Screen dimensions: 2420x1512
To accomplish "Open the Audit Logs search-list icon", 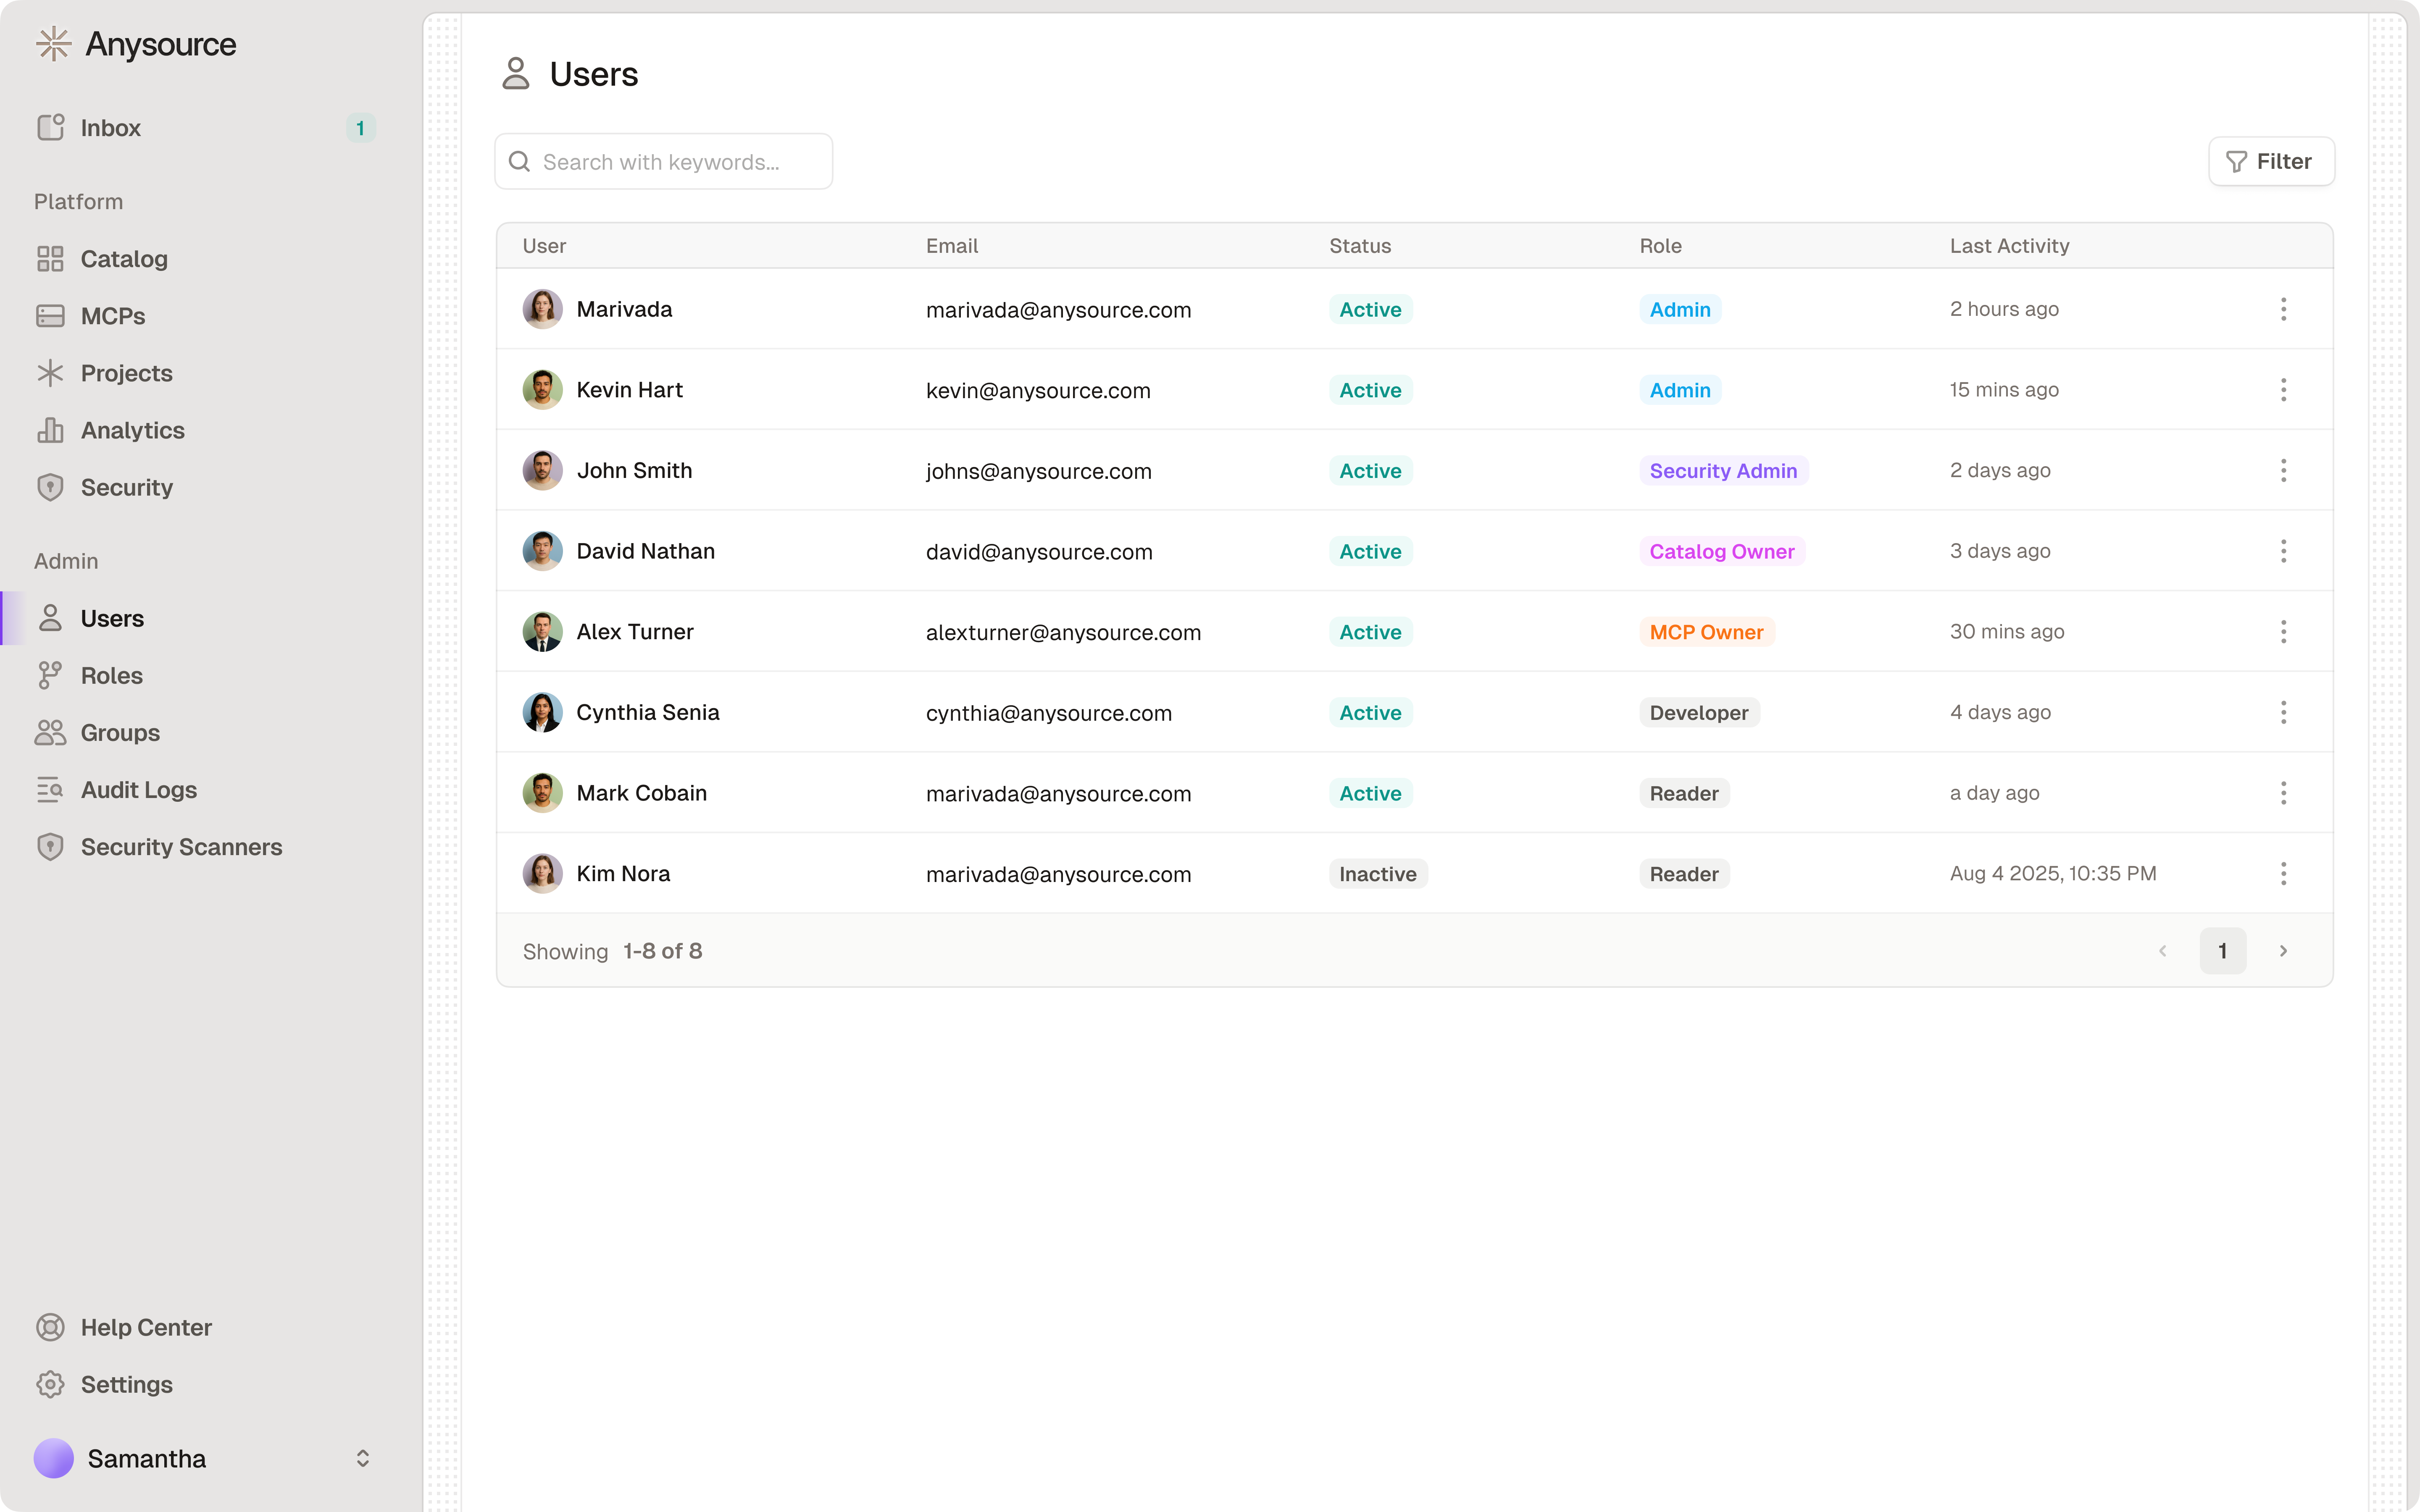I will (x=50, y=790).
